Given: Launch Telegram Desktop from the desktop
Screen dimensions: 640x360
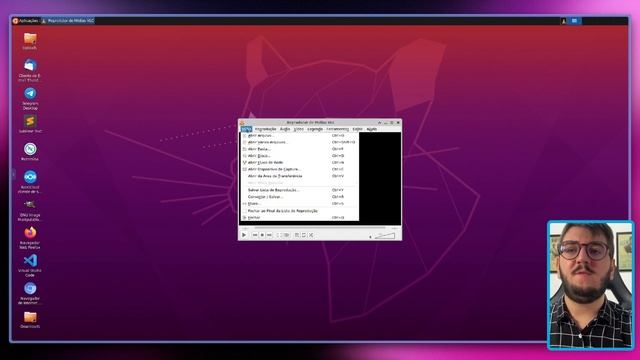Looking at the screenshot, I should (30, 98).
